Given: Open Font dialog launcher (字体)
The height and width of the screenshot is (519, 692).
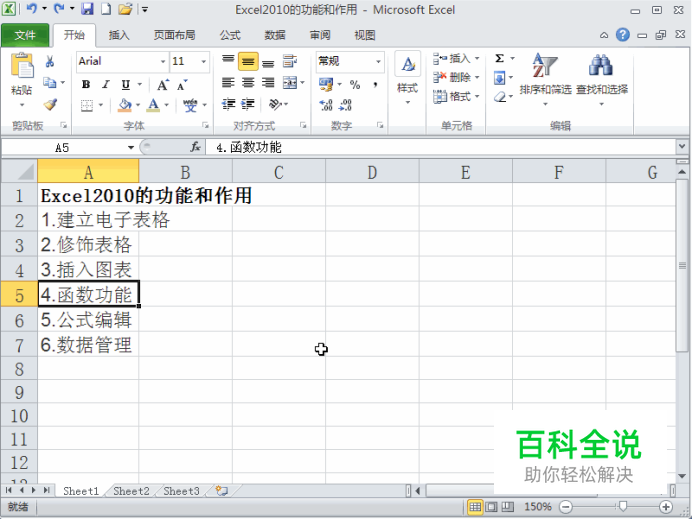Looking at the screenshot, I should 205,126.
